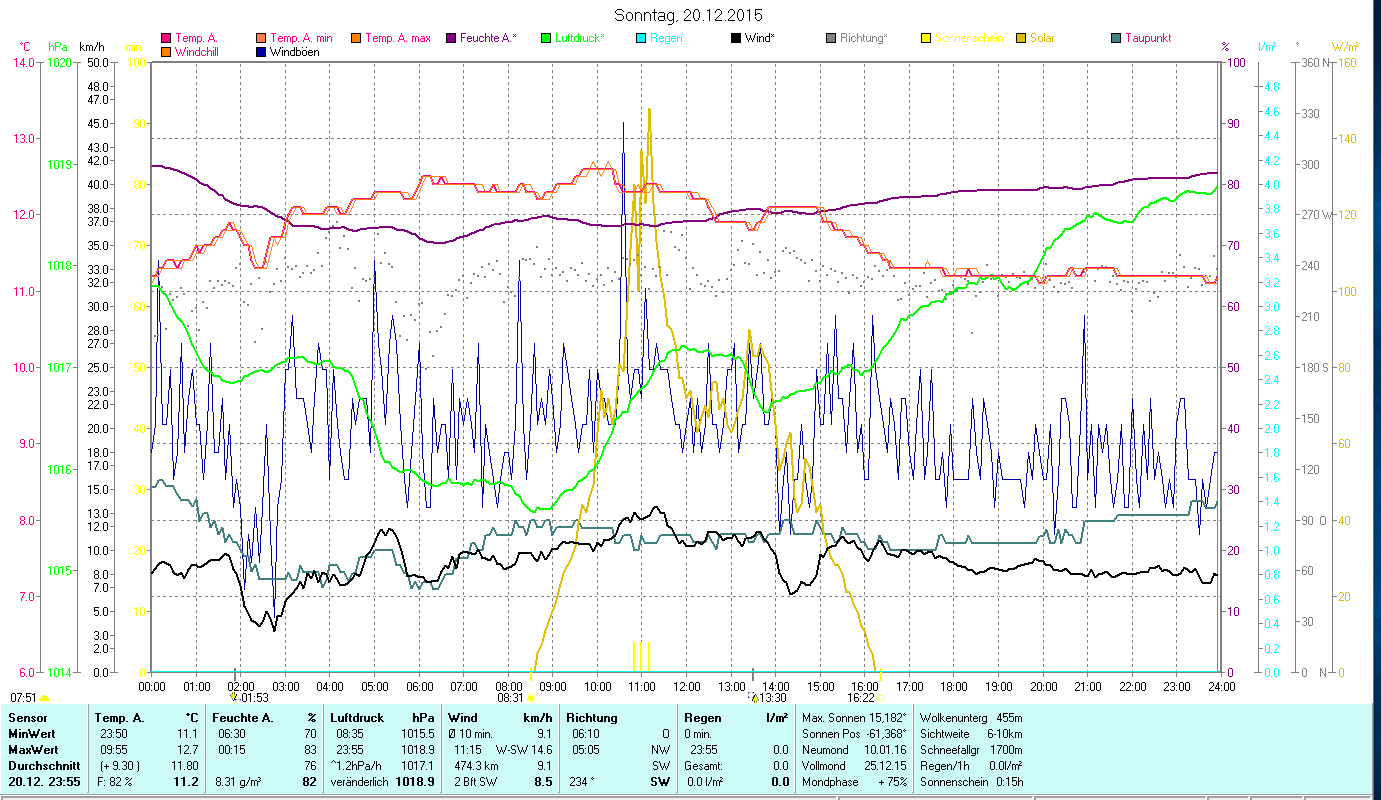Click the Temp. A. legend color square

[166, 39]
